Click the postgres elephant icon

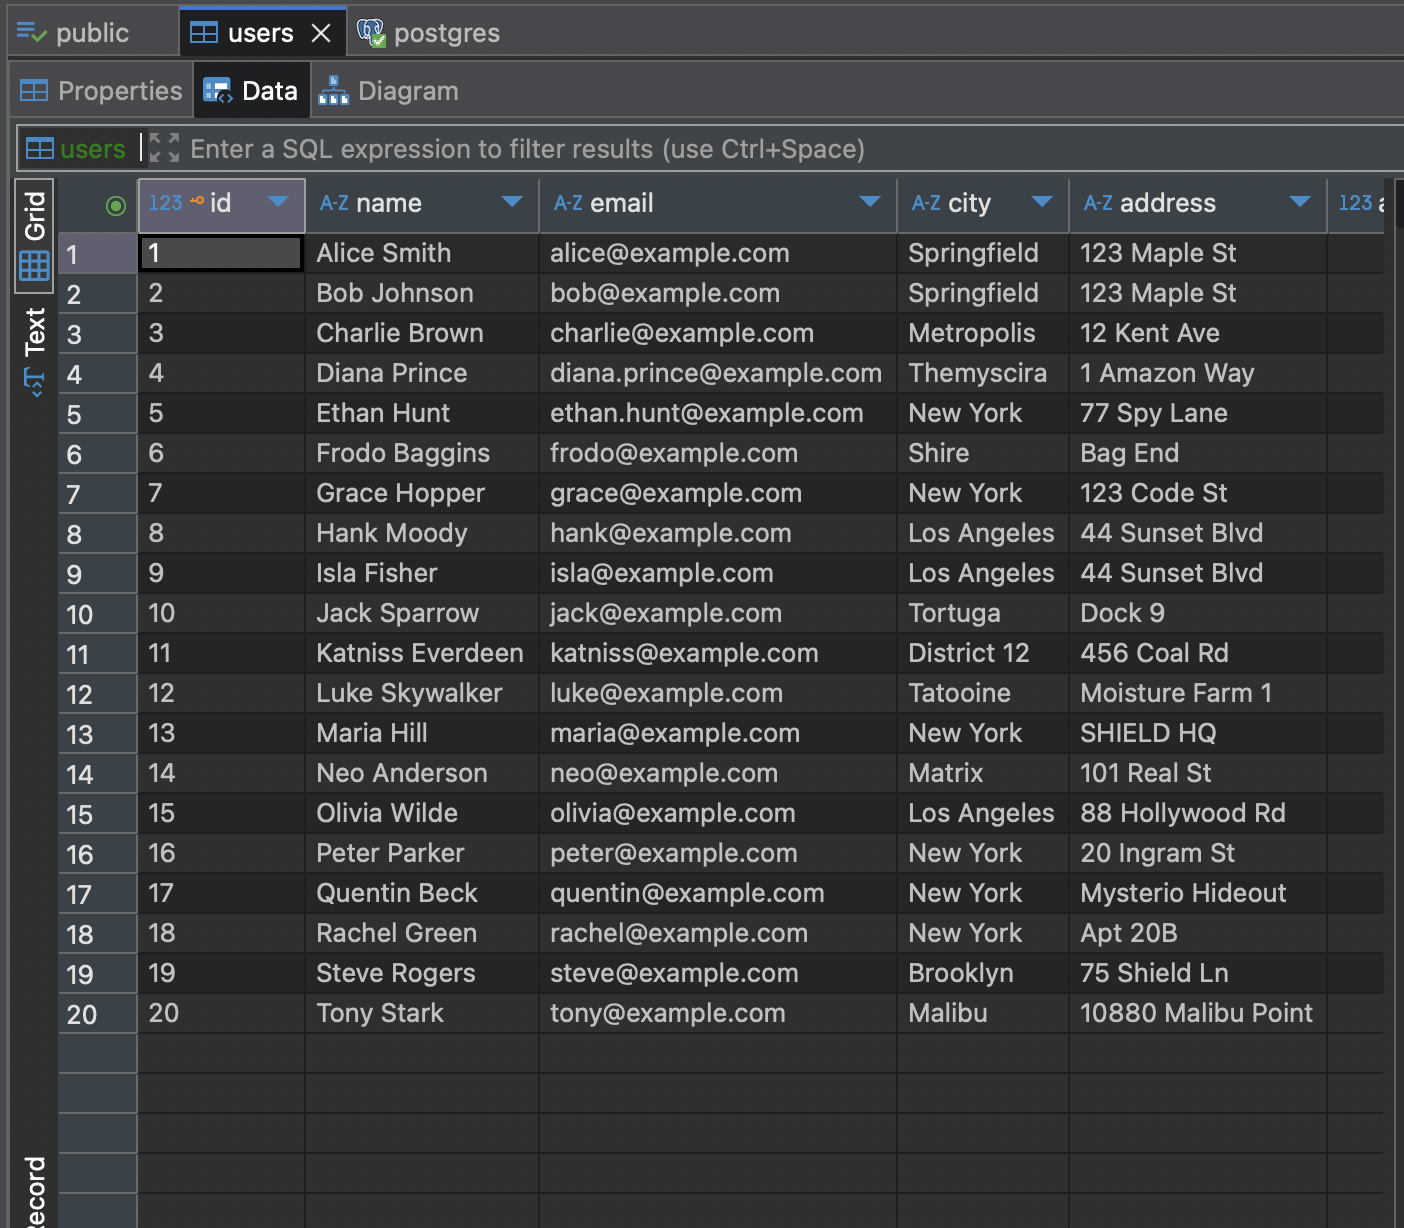[371, 33]
